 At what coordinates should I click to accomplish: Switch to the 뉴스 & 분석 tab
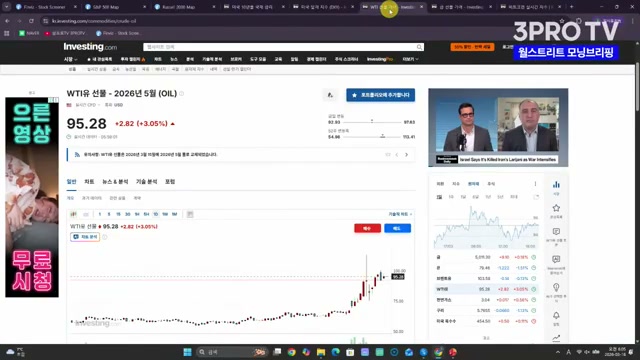pyautogui.click(x=115, y=182)
